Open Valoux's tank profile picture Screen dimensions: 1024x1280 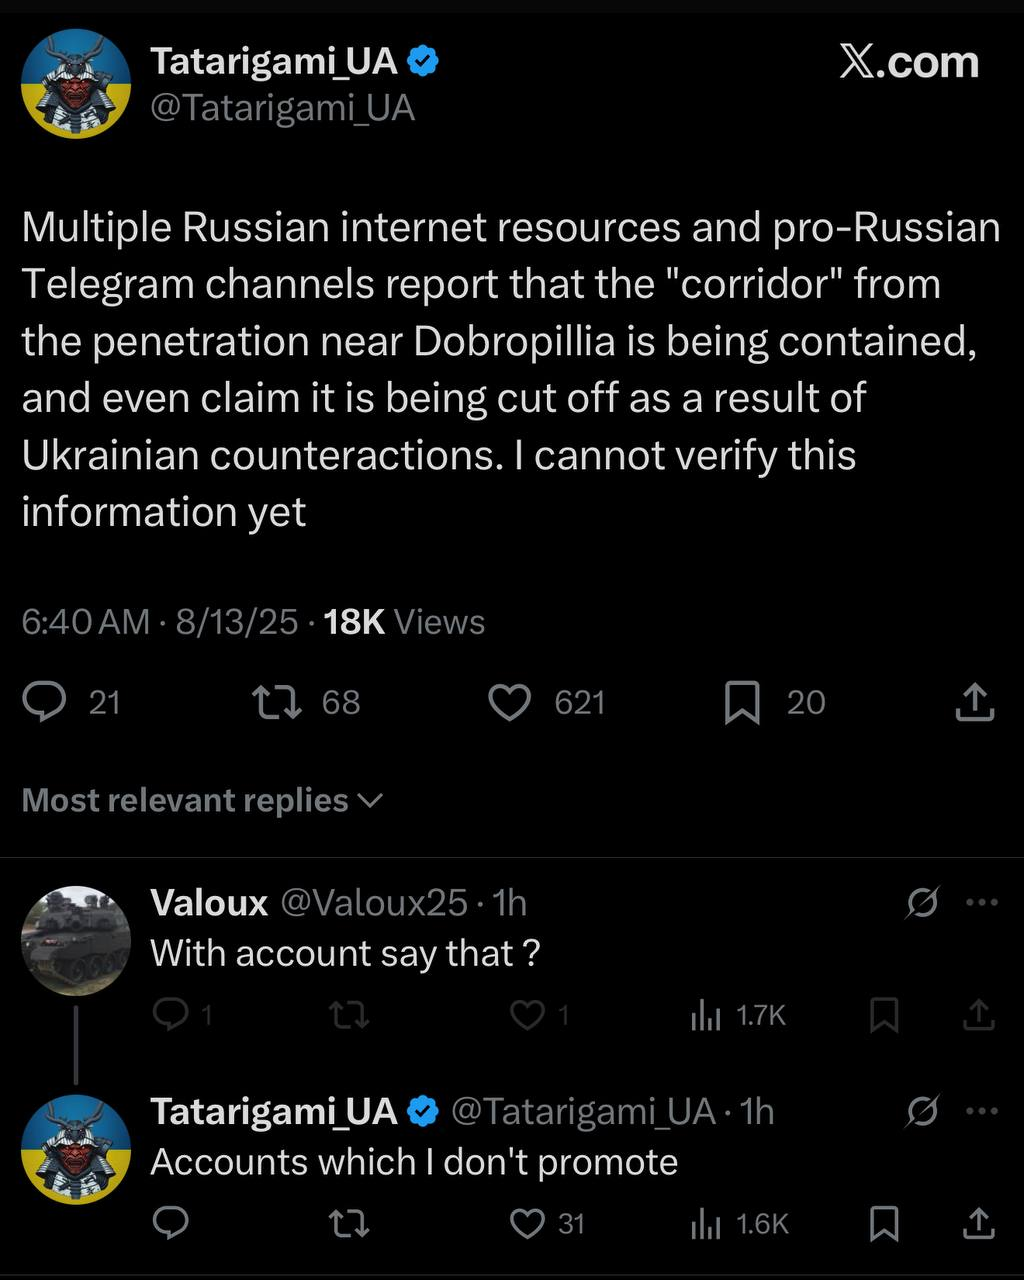76,940
